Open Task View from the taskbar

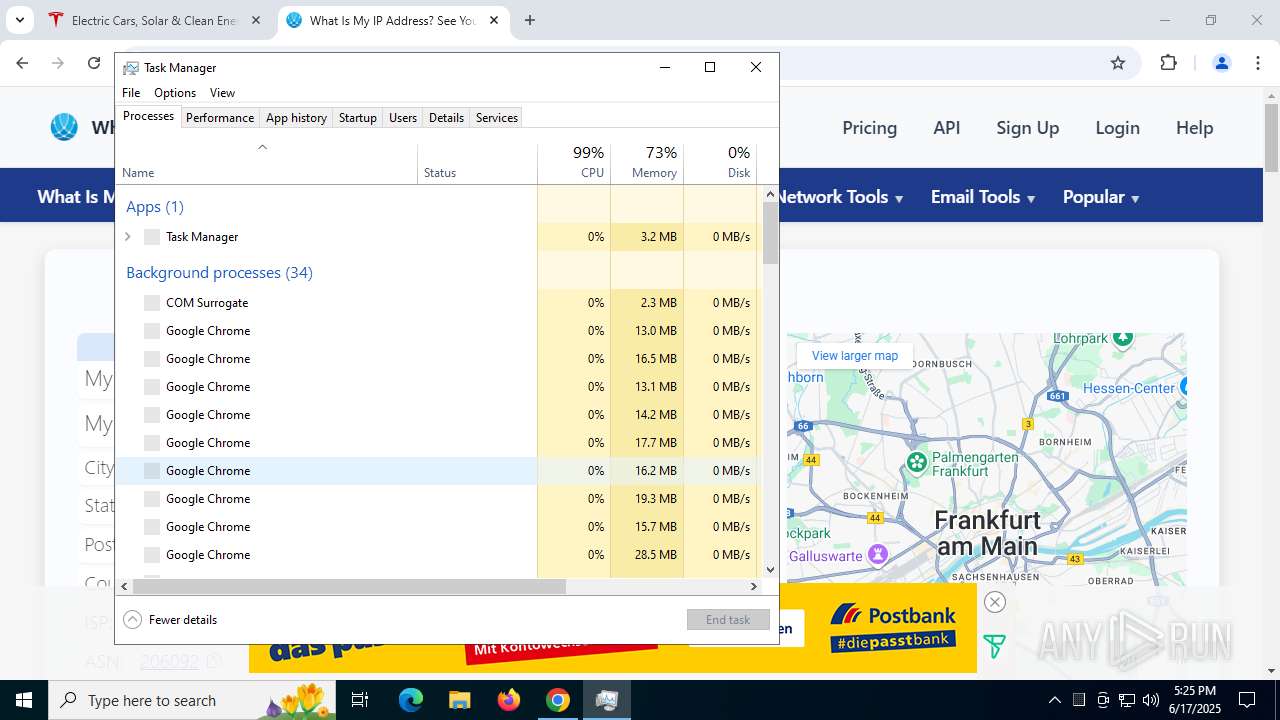[x=360, y=700]
